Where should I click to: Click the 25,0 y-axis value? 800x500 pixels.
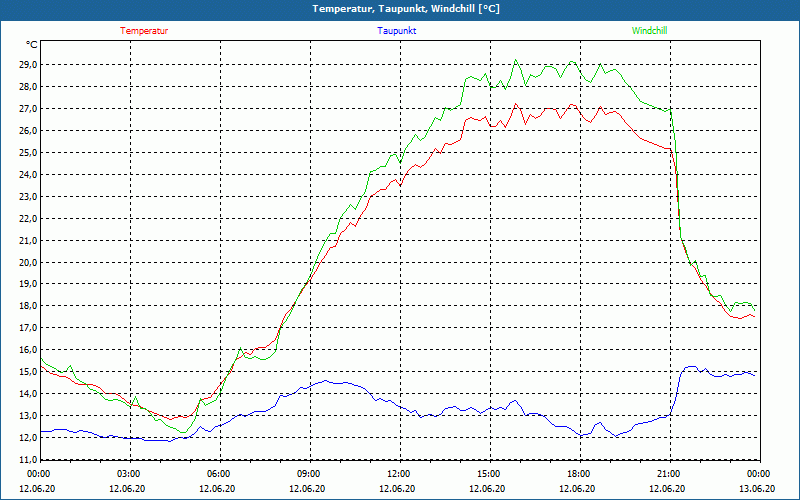(x=29, y=153)
